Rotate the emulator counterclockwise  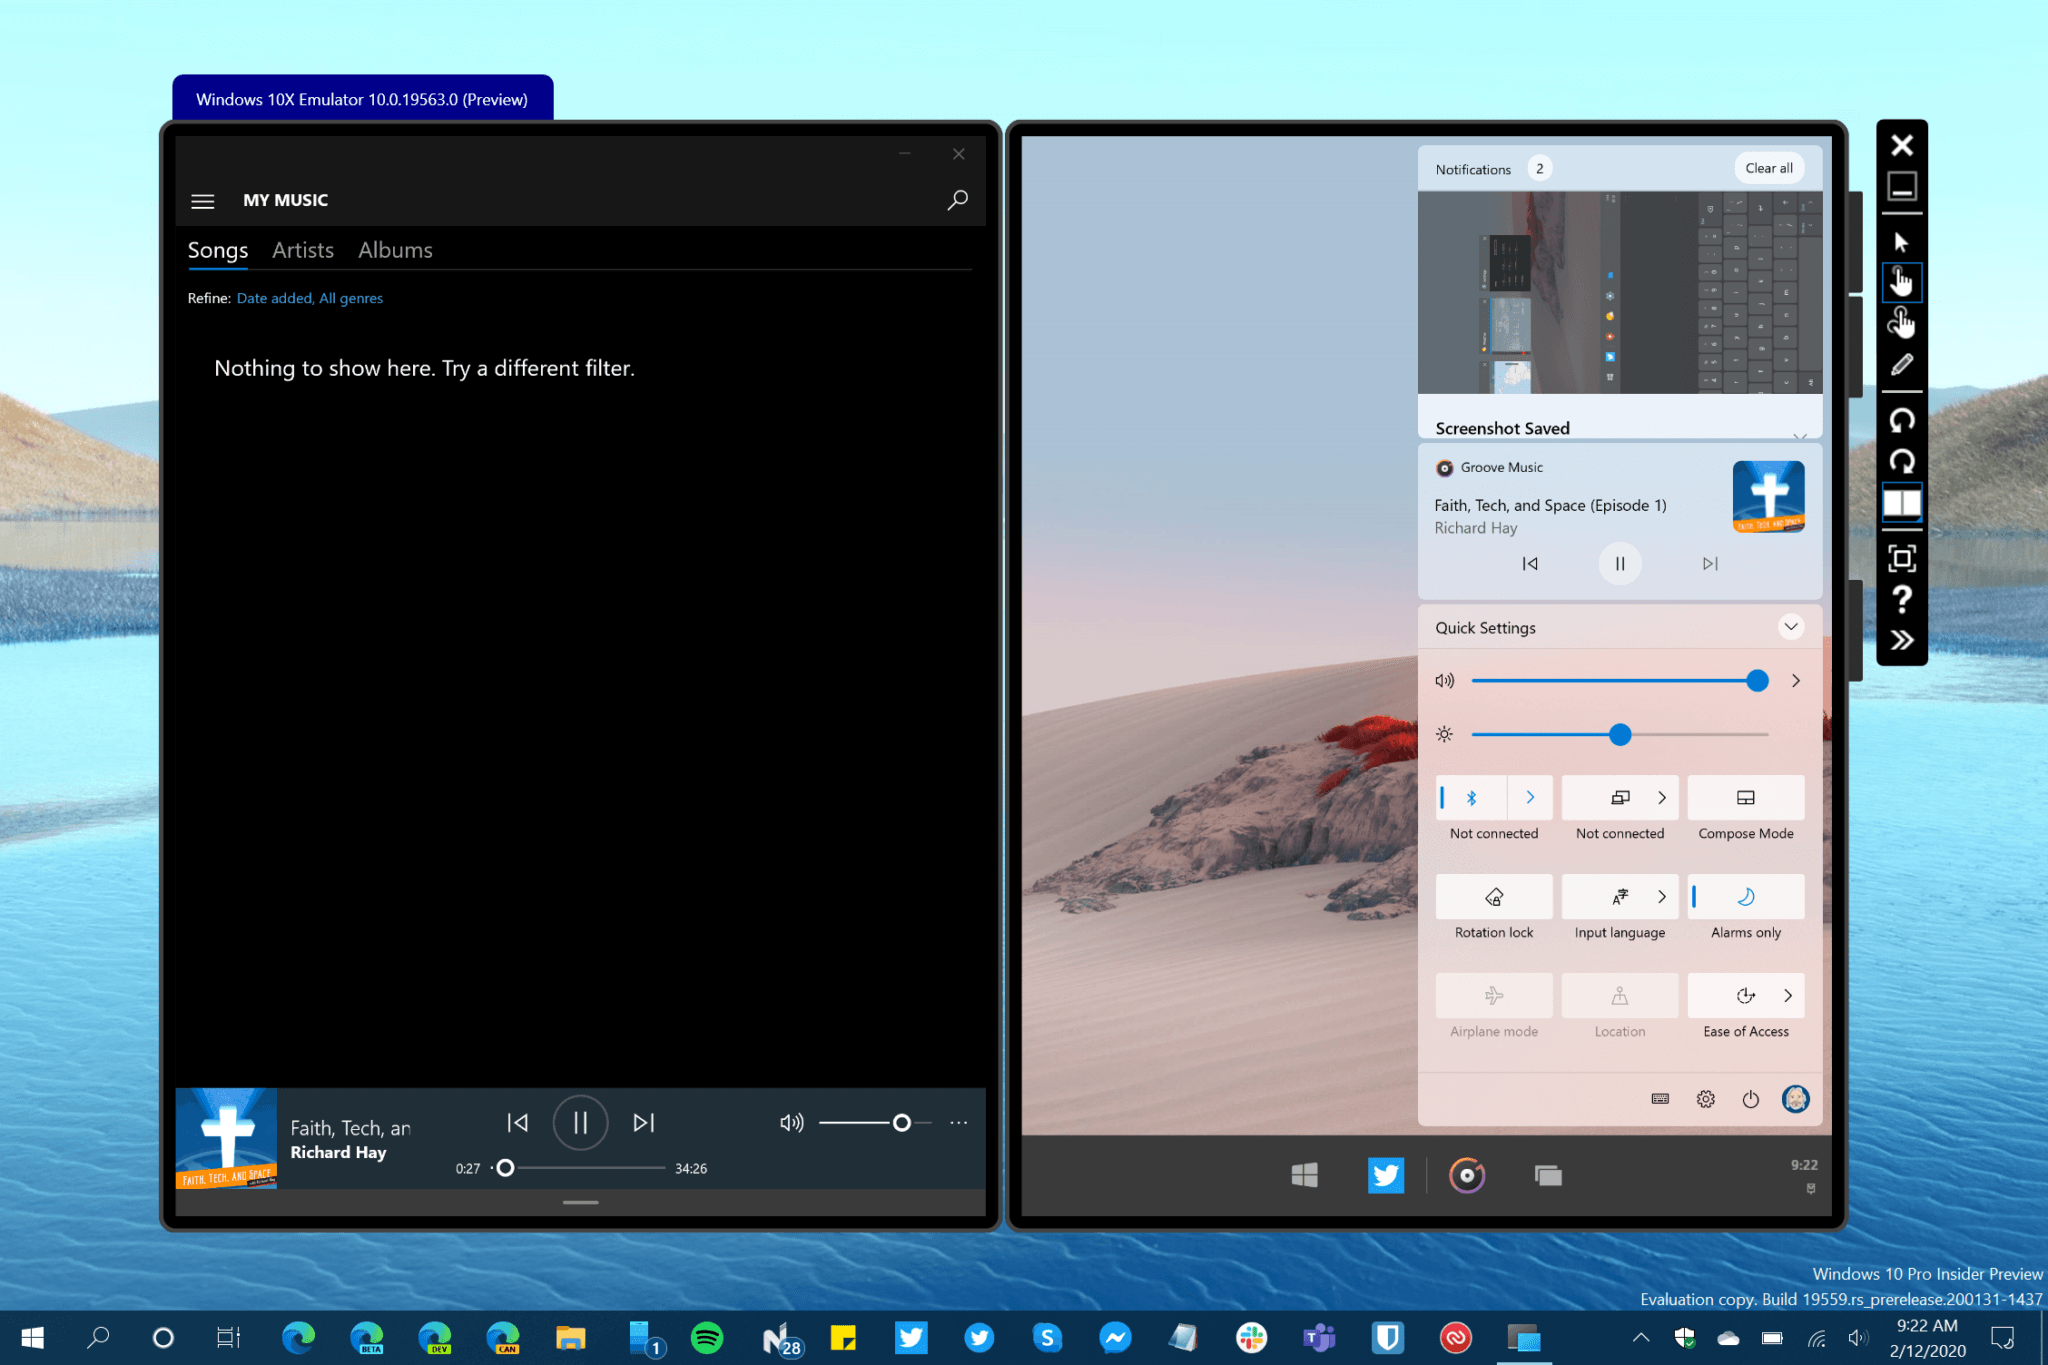1902,419
